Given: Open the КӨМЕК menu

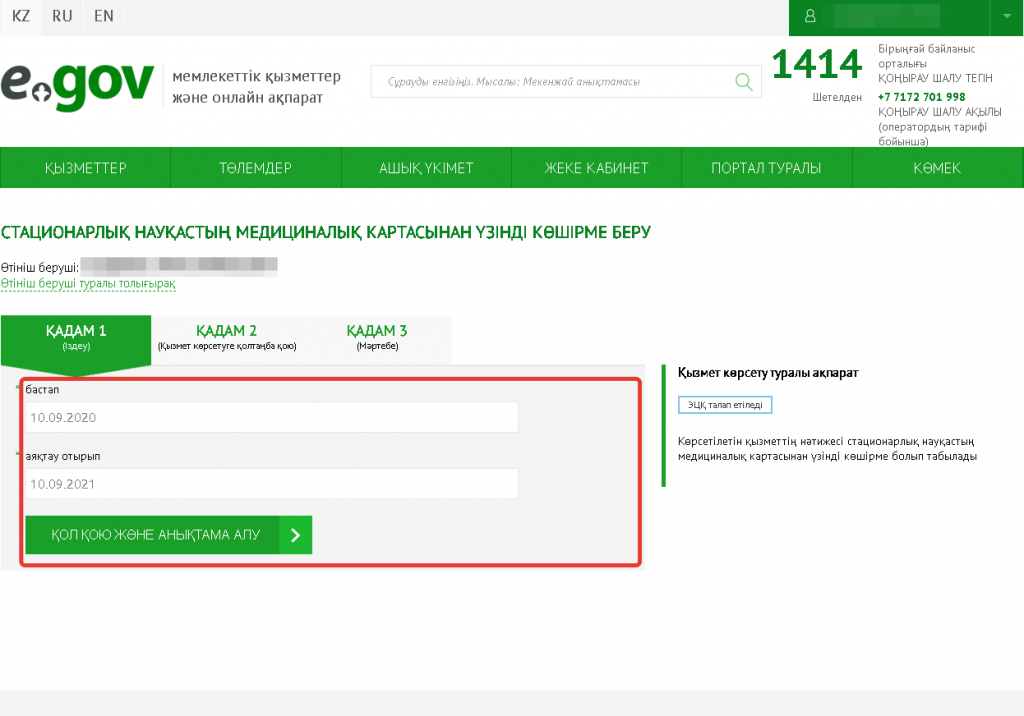Looking at the screenshot, I should point(937,168).
